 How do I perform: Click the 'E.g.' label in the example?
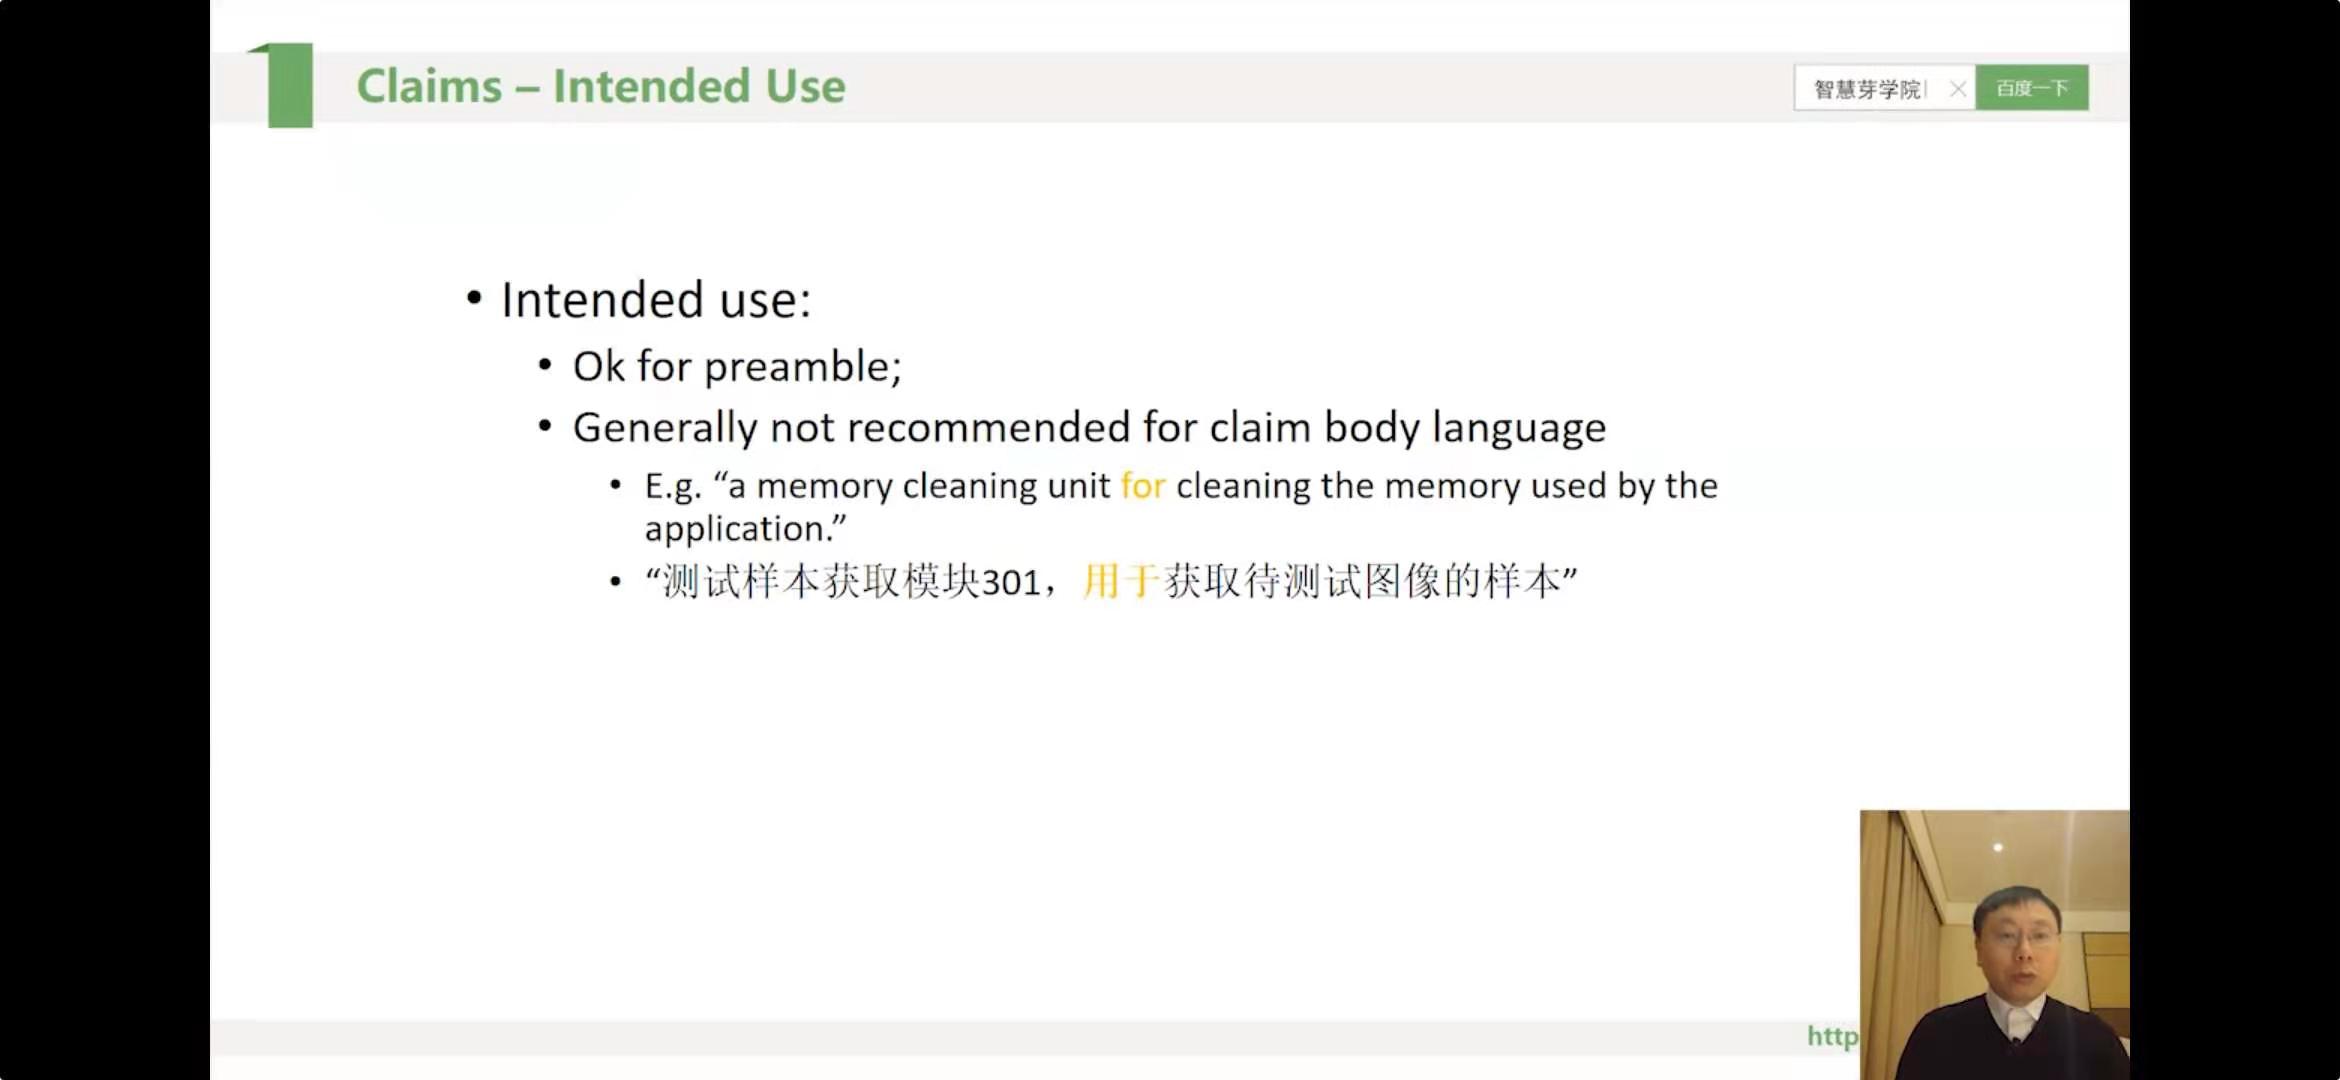[673, 487]
